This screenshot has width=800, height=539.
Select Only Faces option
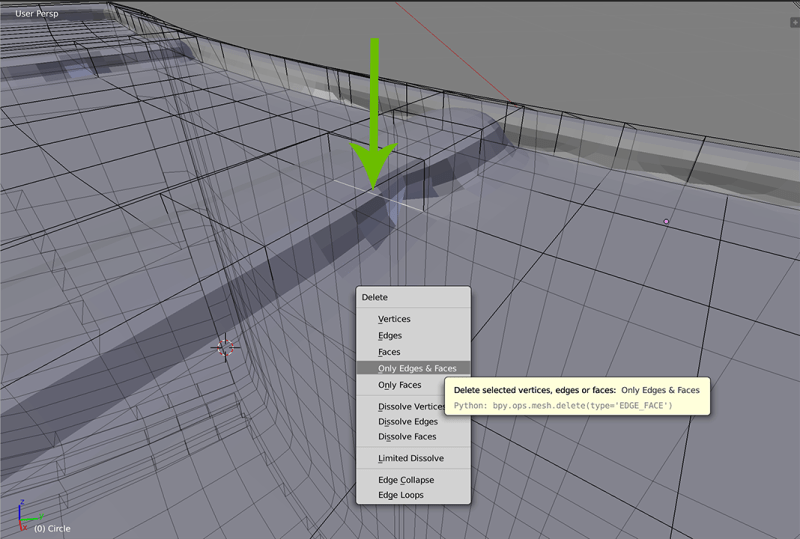tap(400, 385)
